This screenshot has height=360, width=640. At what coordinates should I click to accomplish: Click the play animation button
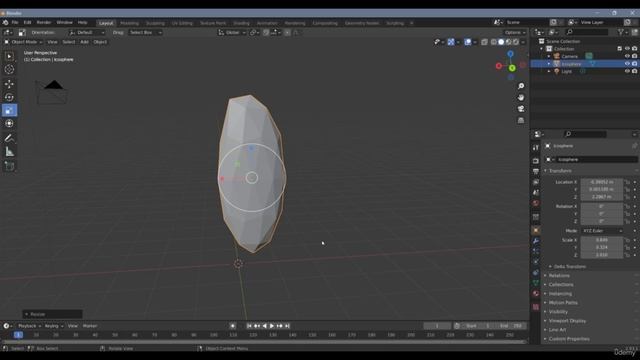click(272, 326)
